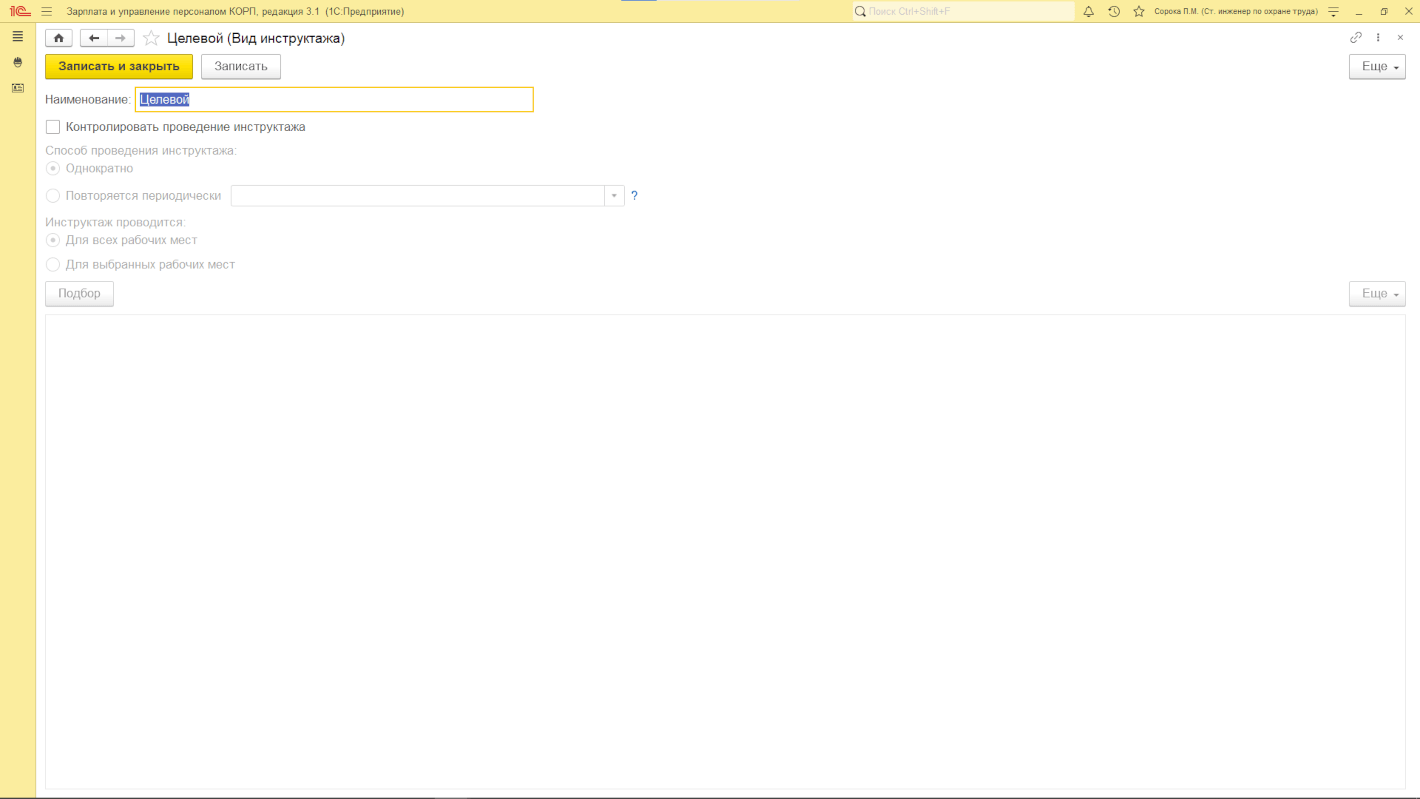
Task: Open service settings menu beside the user name
Action: pos(1333,11)
